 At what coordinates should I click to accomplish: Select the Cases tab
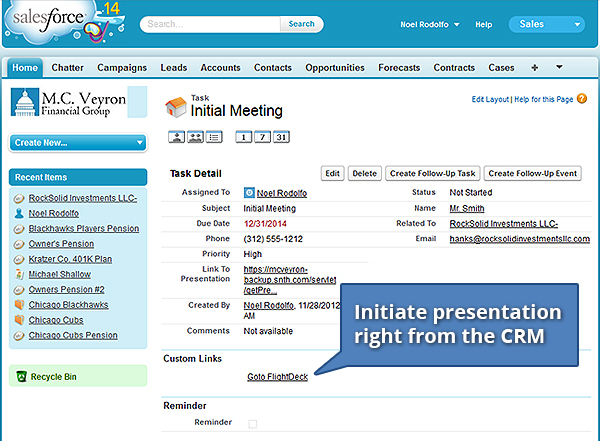pos(501,68)
